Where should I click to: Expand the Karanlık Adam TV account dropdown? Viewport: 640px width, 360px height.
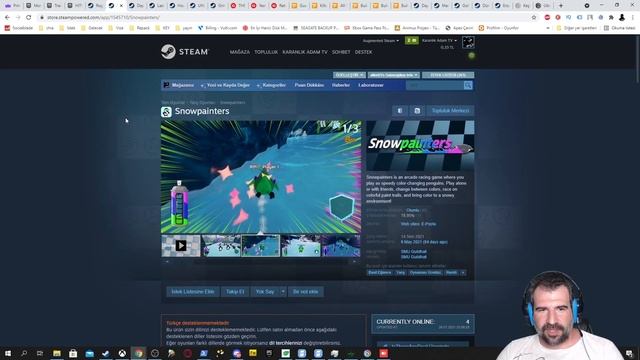[x=439, y=40]
